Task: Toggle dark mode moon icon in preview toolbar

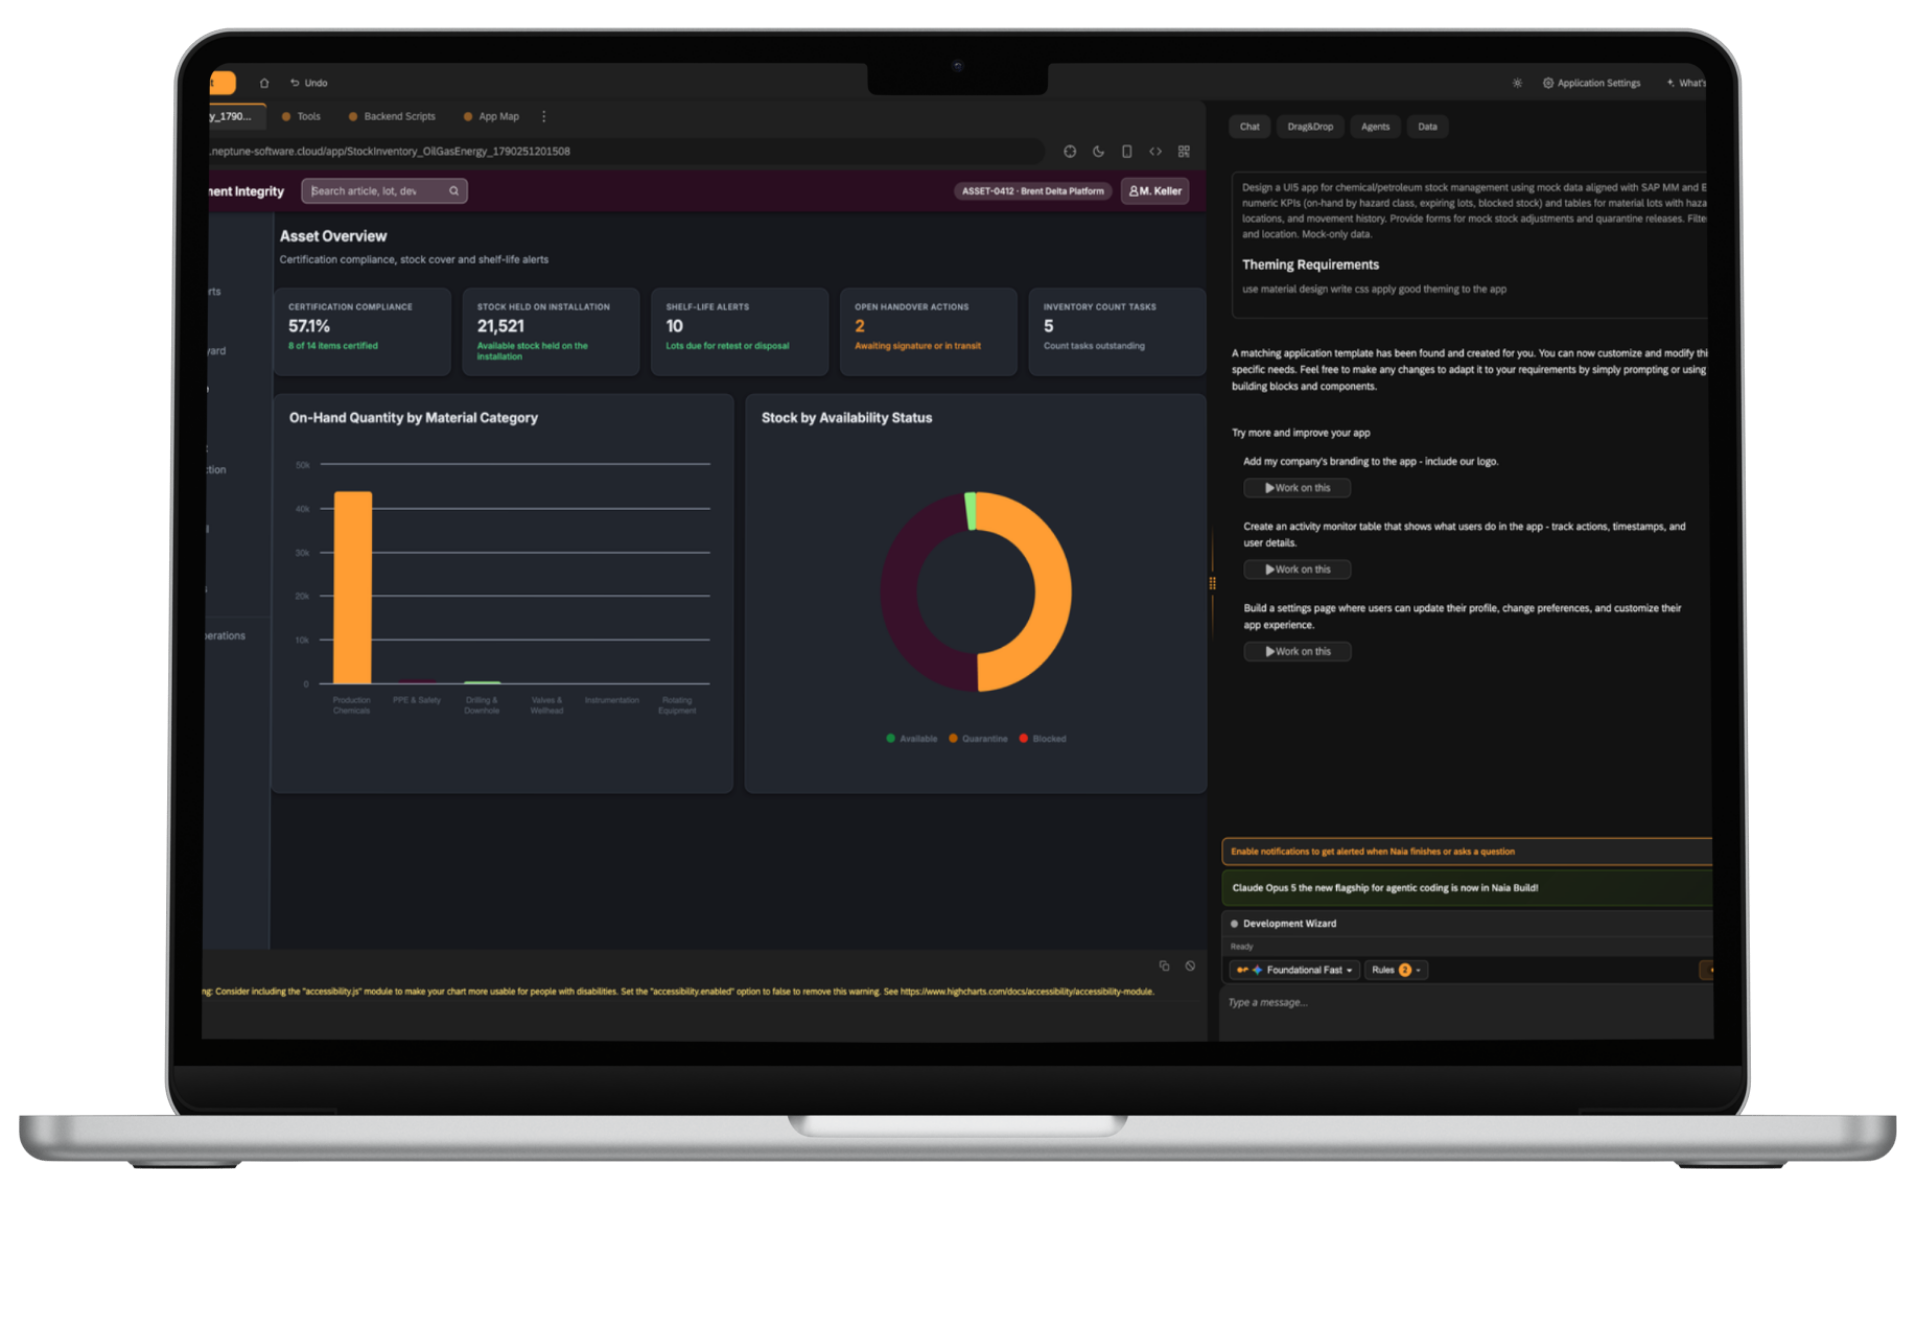Action: coord(1098,152)
